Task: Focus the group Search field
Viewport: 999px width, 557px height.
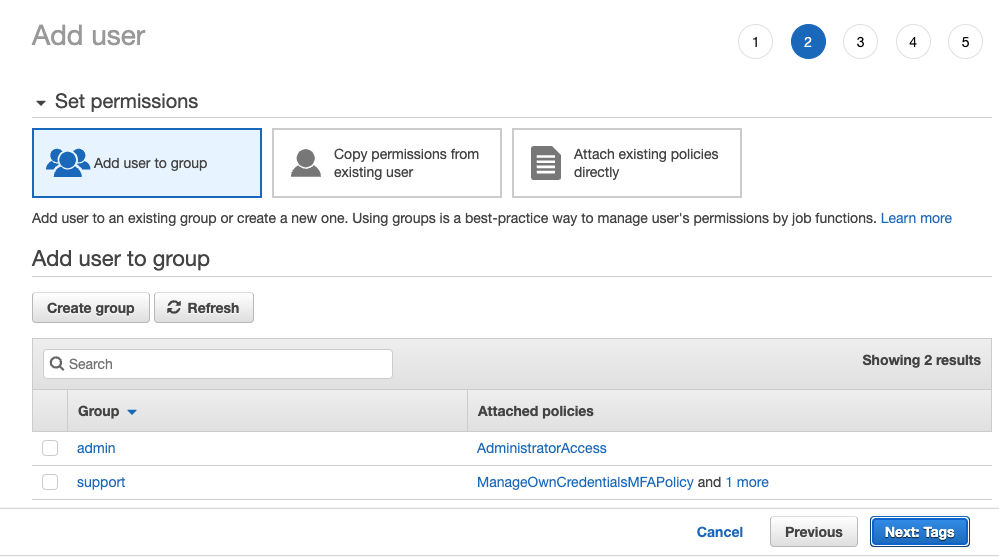Action: point(227,364)
